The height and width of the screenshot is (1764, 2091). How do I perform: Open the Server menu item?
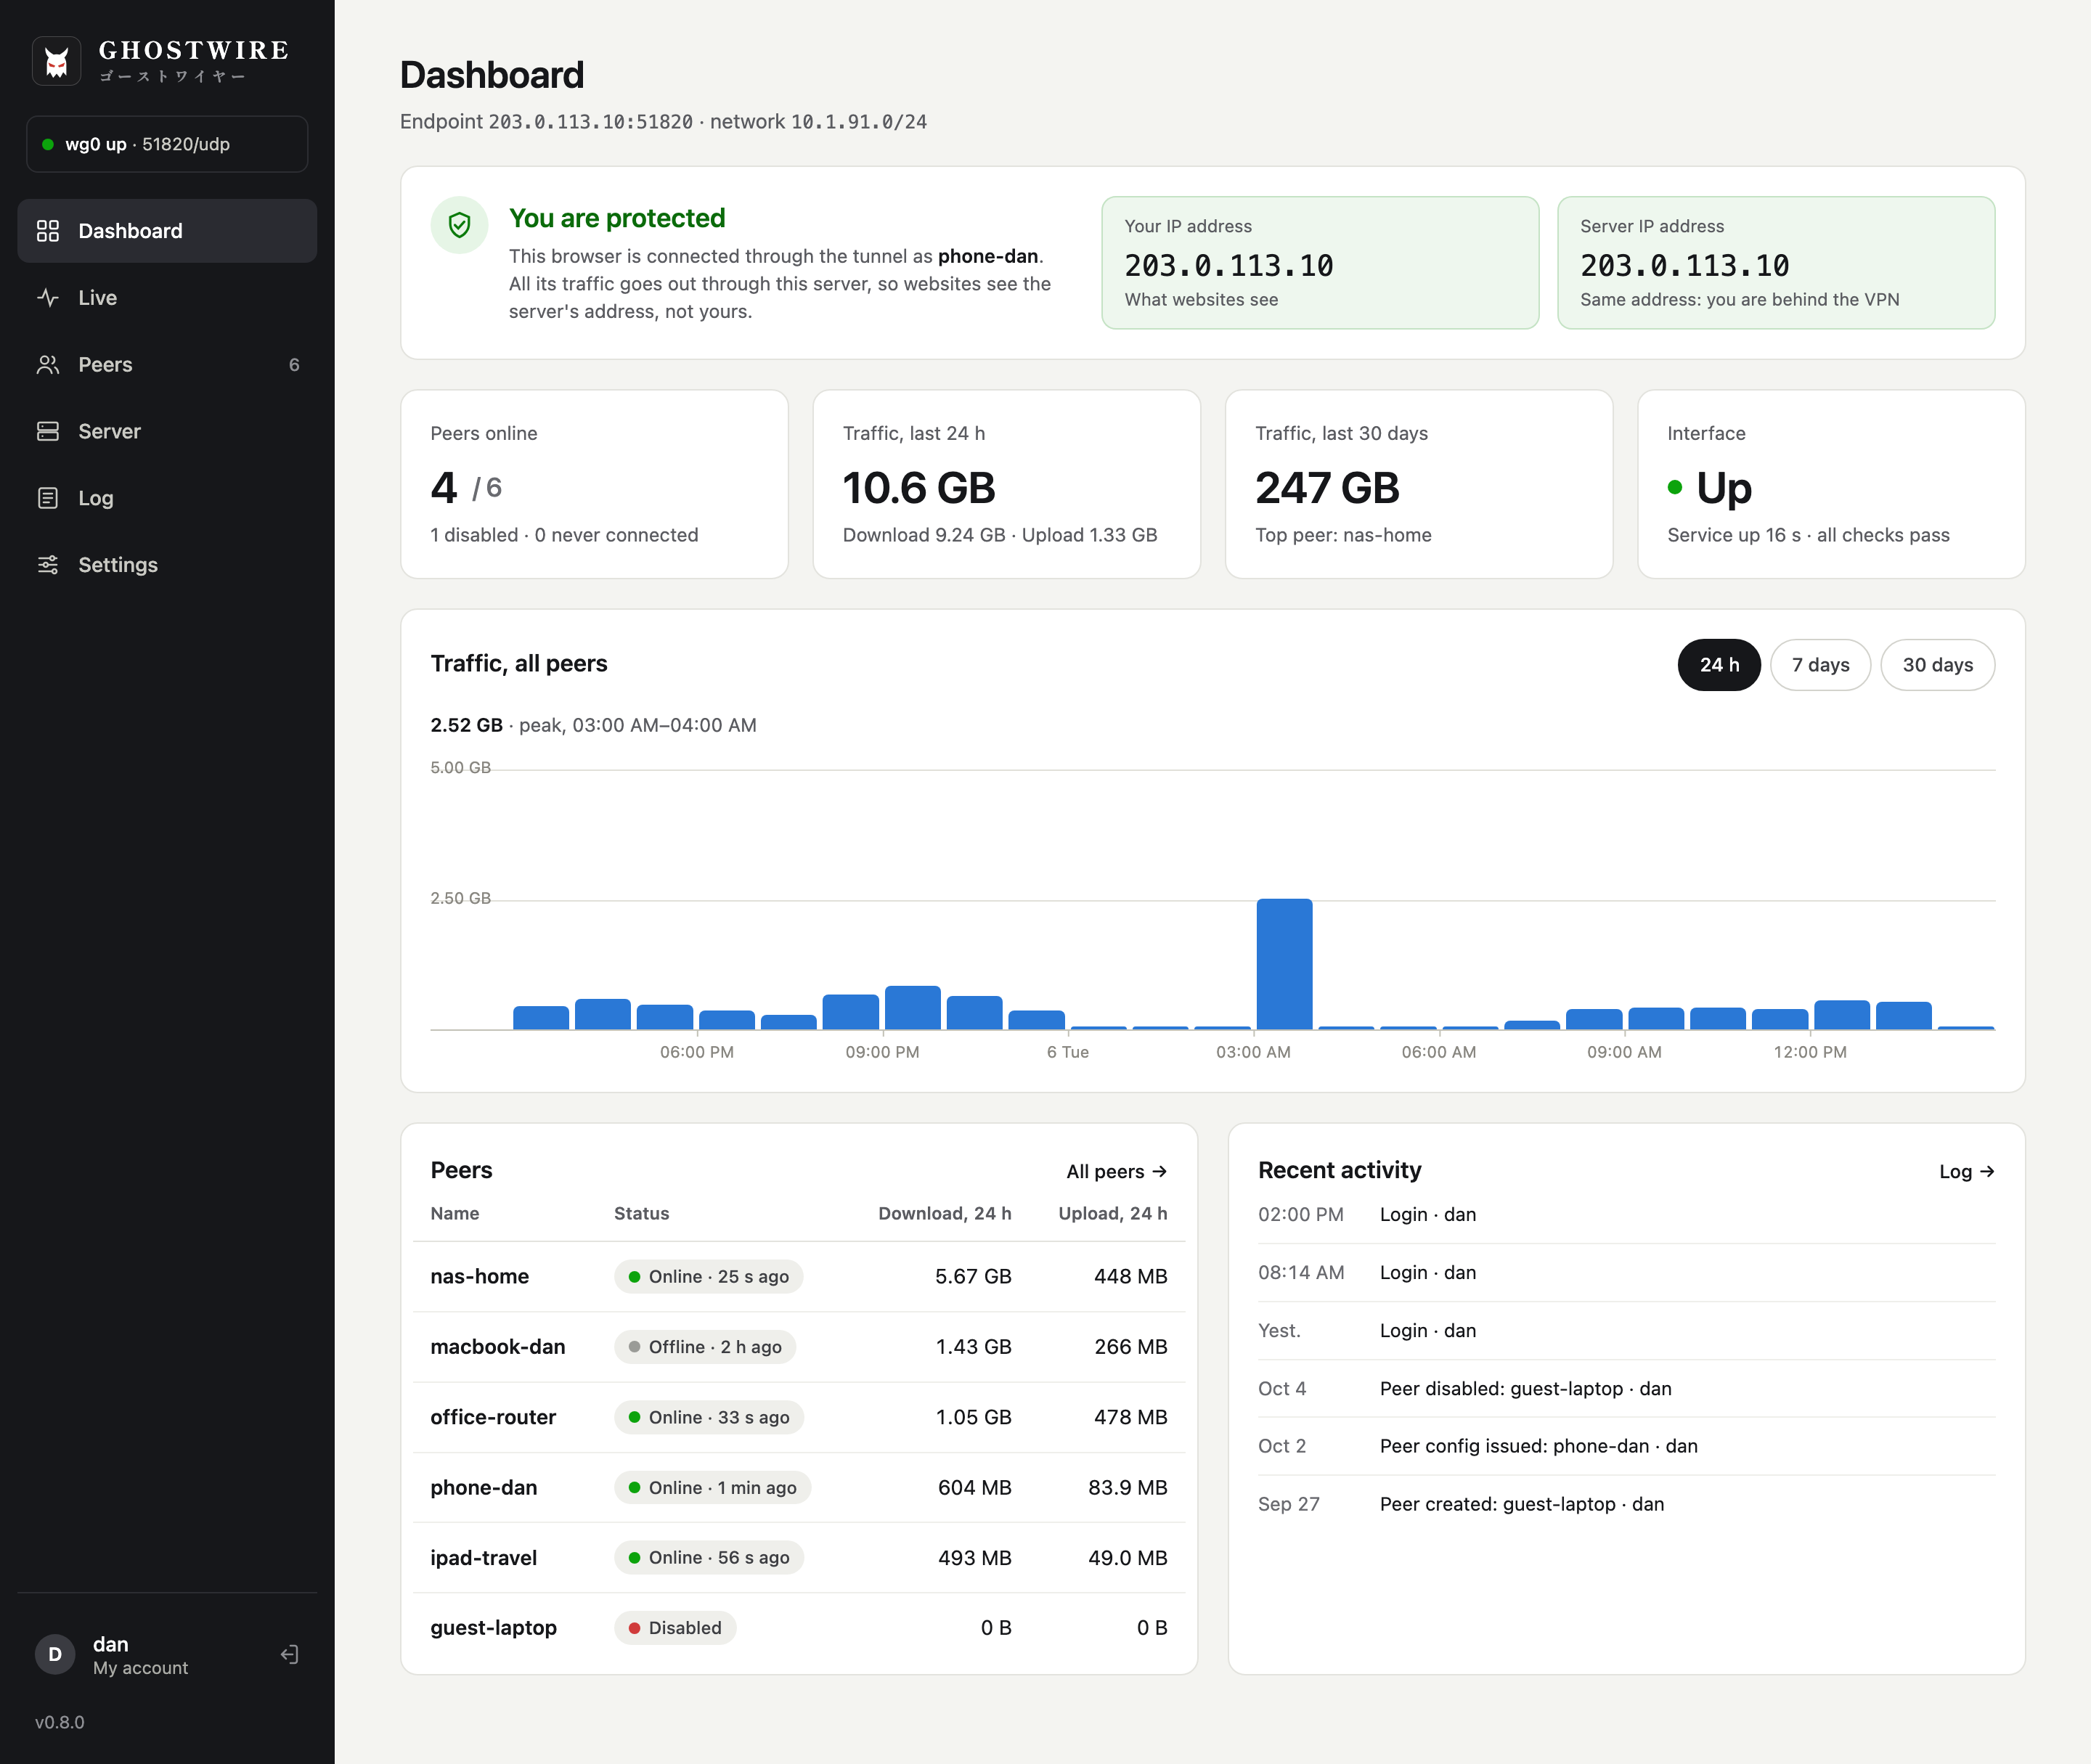(x=167, y=431)
